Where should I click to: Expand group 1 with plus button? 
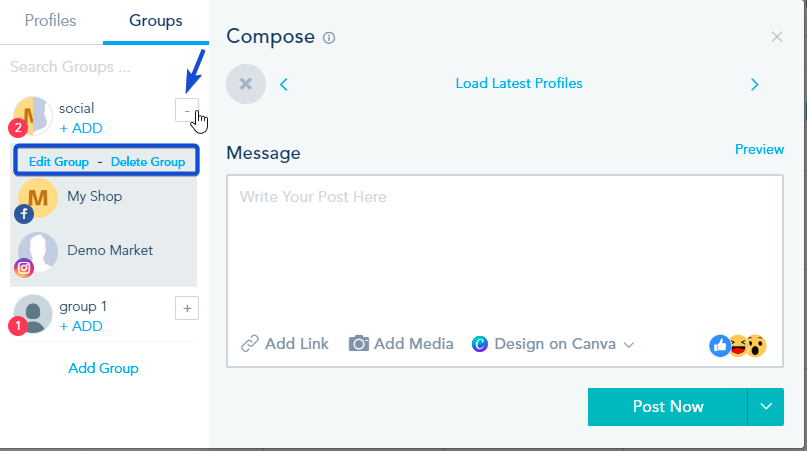point(187,308)
